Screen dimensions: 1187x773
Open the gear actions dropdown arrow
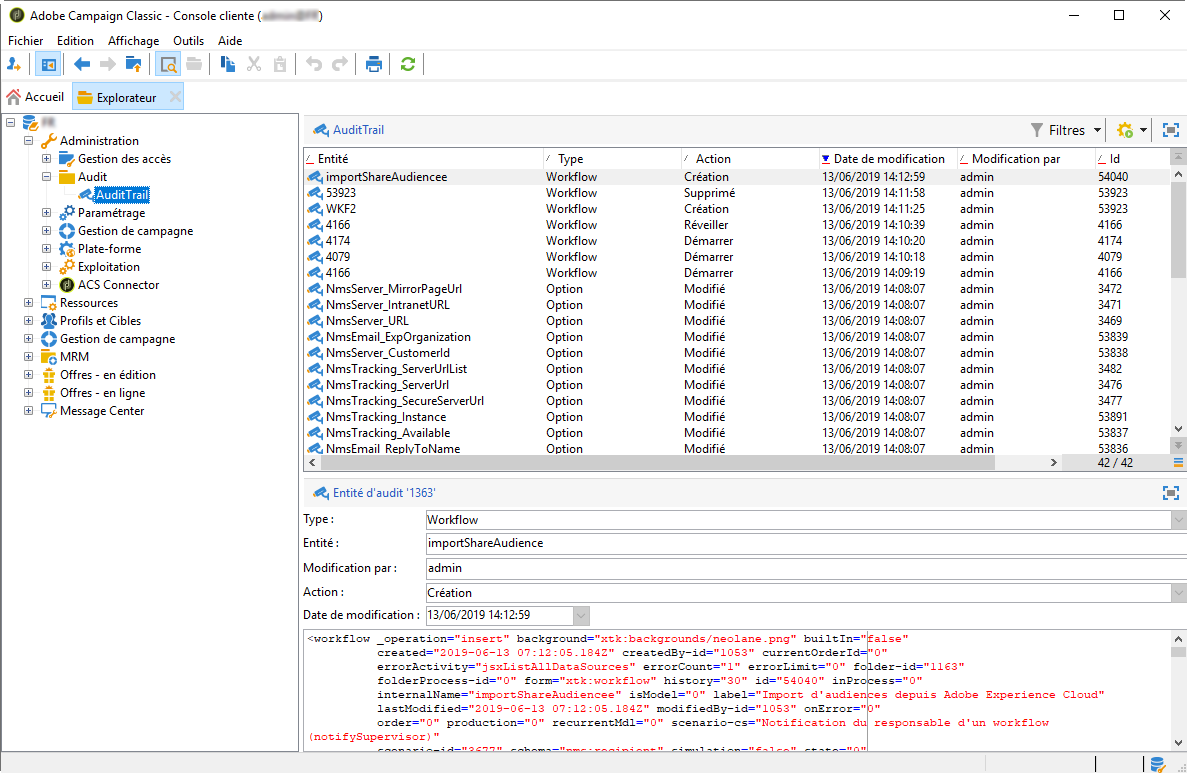pyautogui.click(x=1142, y=130)
